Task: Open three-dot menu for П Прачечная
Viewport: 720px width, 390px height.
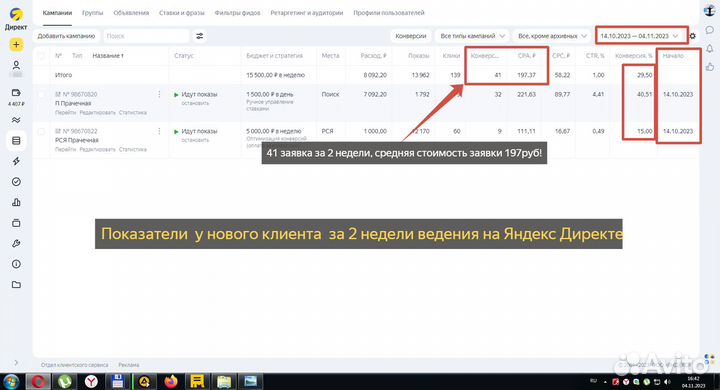Action: point(159,94)
